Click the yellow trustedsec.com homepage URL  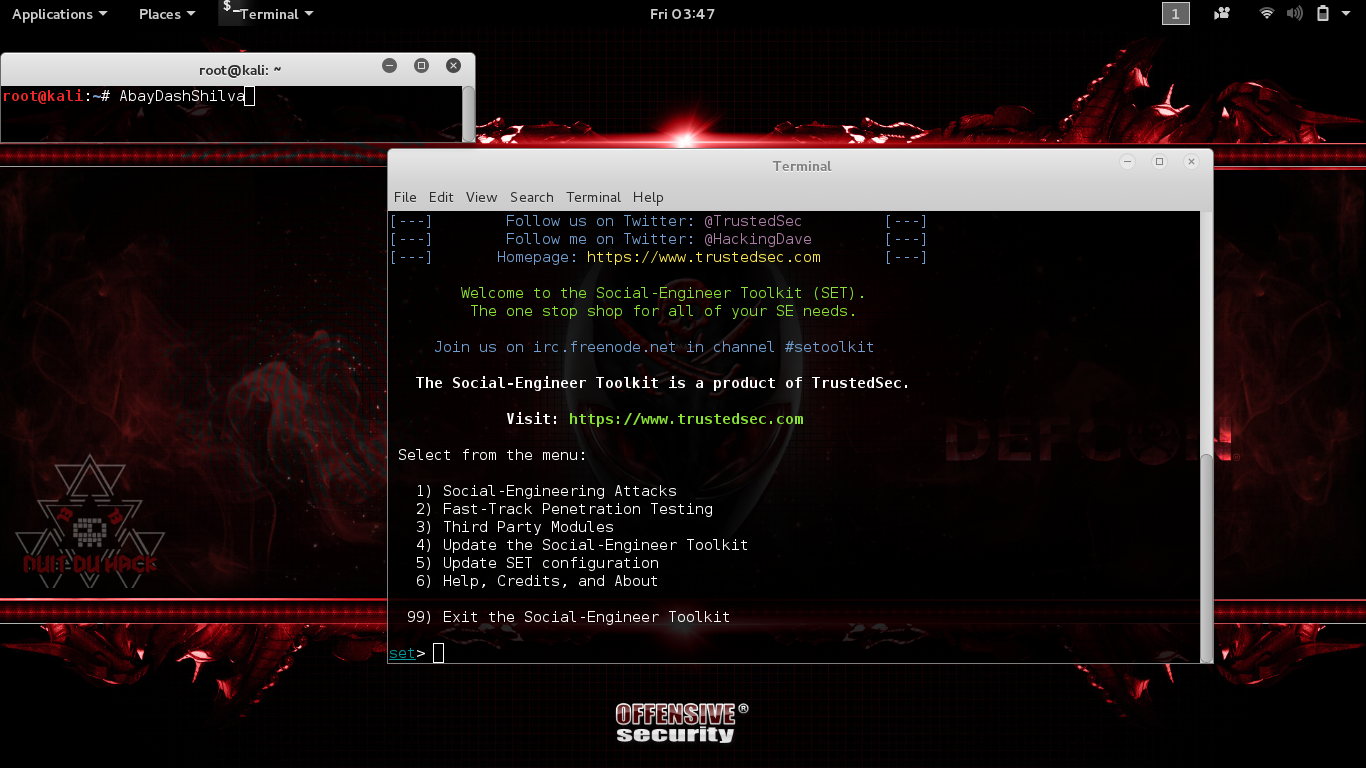[x=704, y=257]
